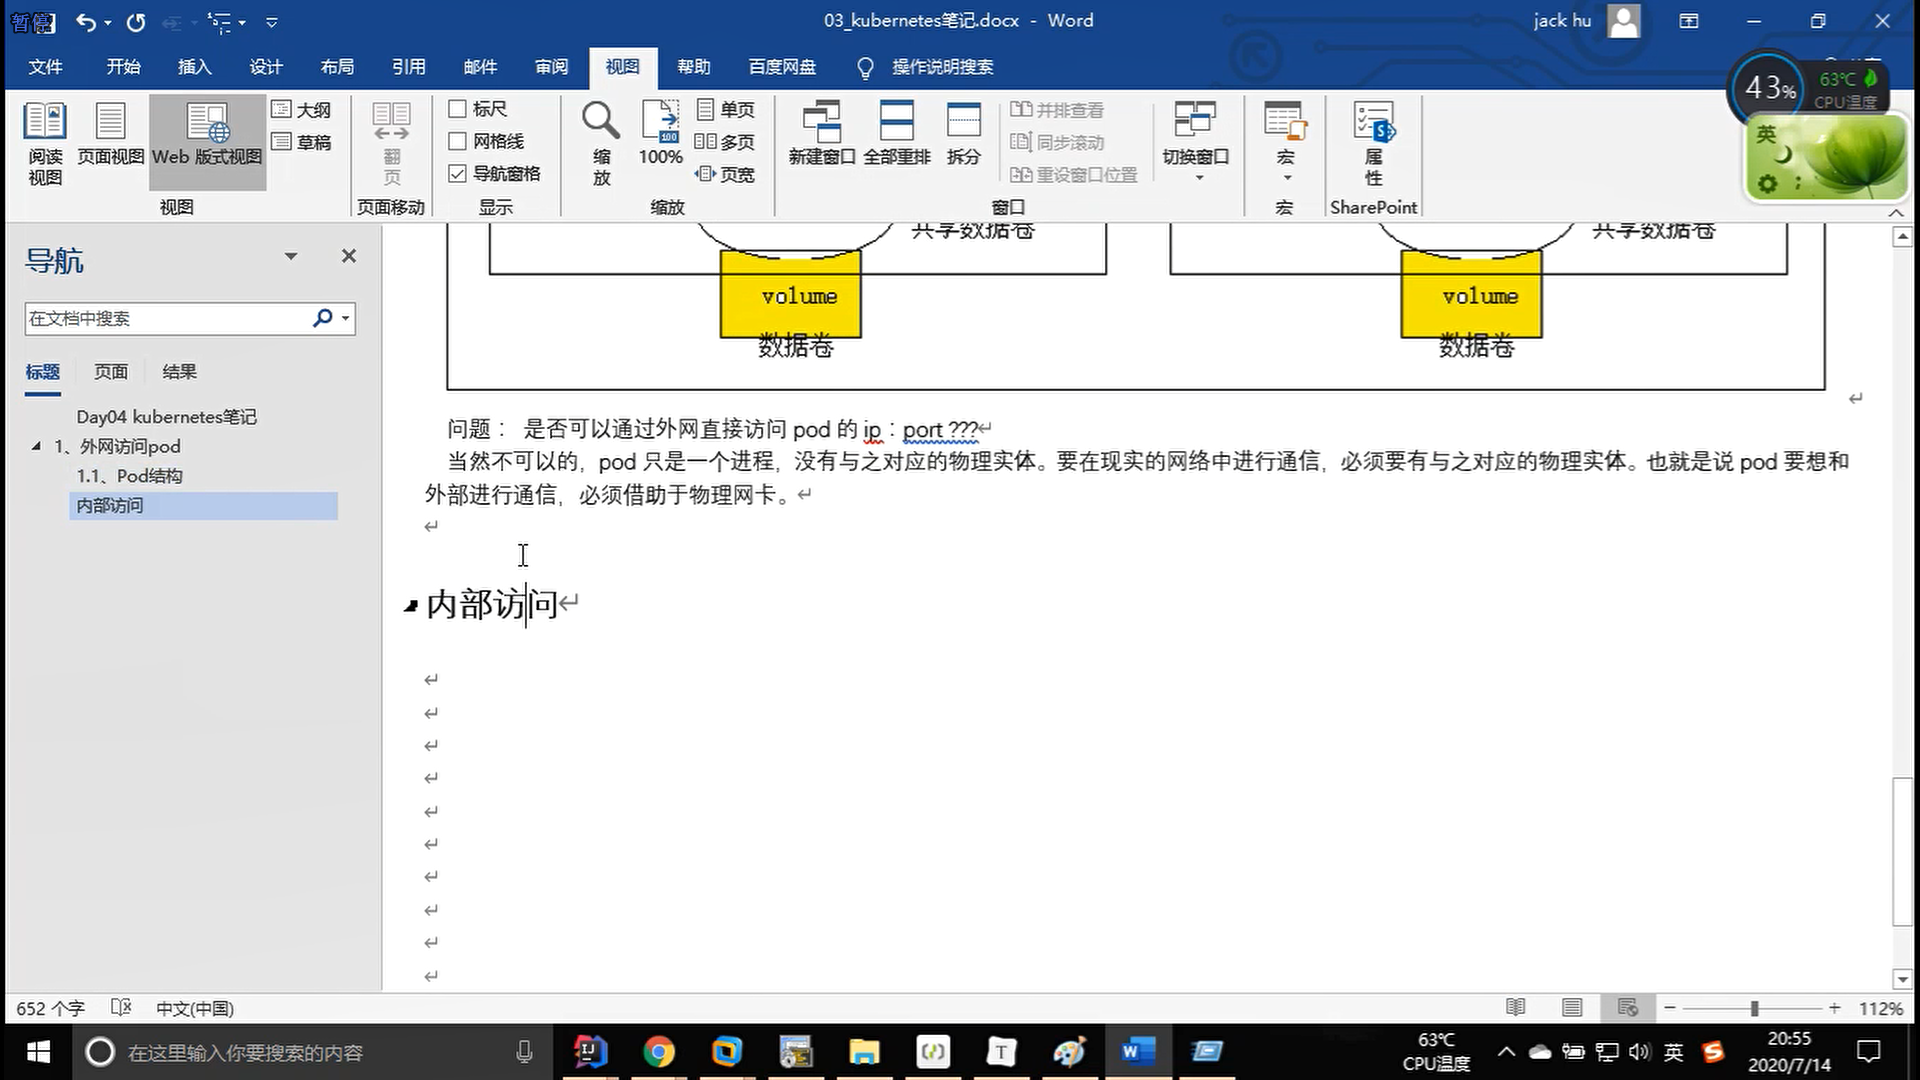Click the Arrange All windows icon
Screen dimensions: 1920x1080
pos(896,122)
